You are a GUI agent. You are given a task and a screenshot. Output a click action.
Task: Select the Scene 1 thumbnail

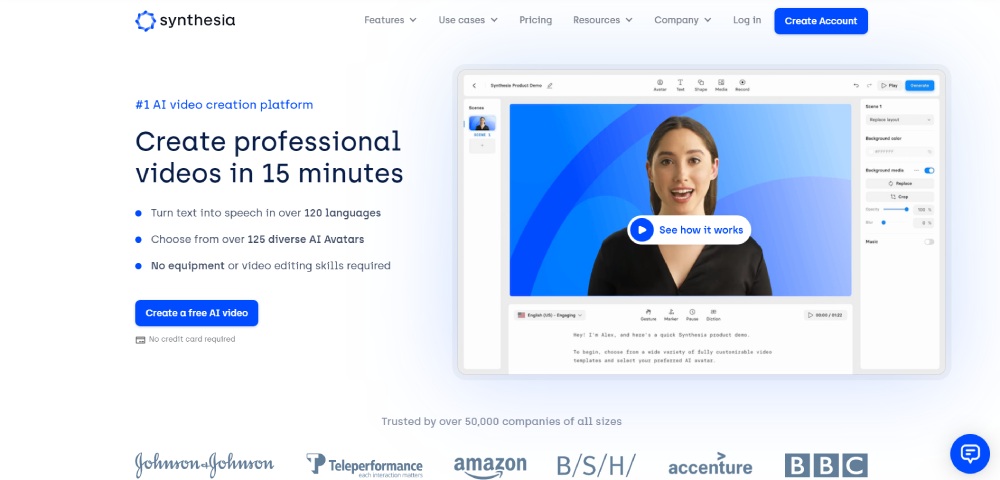[x=482, y=123]
